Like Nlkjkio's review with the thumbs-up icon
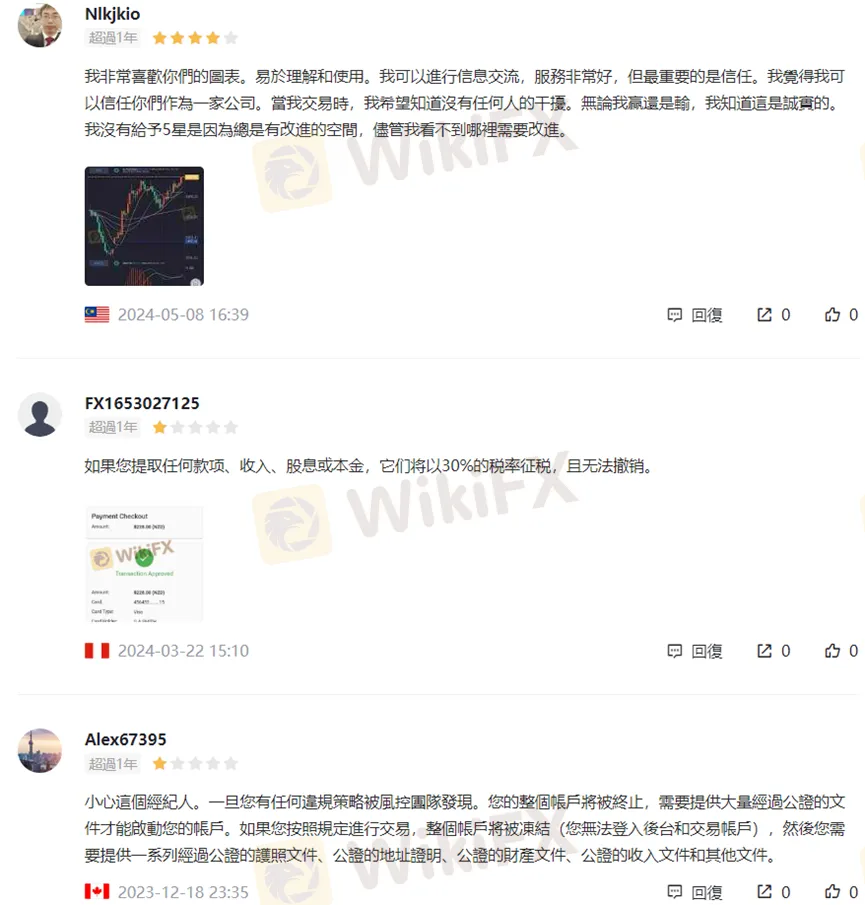The height and width of the screenshot is (905, 865). [832, 315]
